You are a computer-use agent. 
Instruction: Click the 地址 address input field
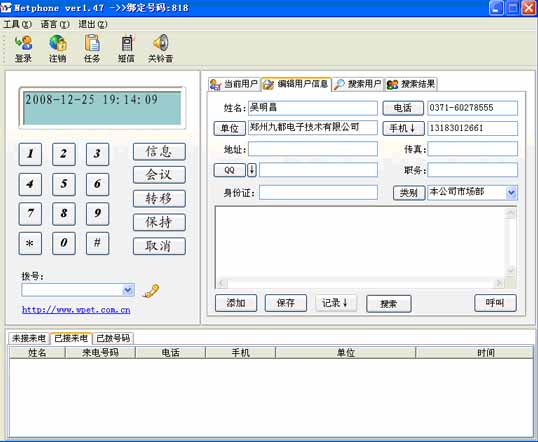click(x=313, y=149)
